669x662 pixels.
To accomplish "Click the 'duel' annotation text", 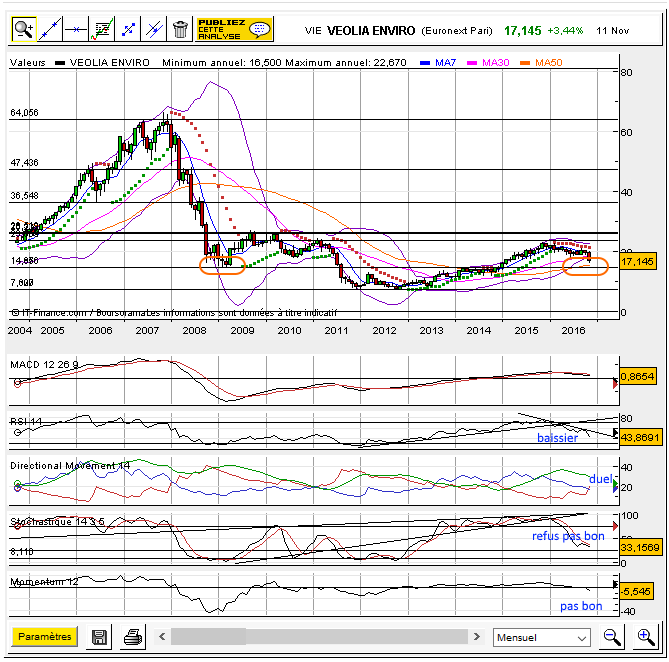I will pyautogui.click(x=601, y=479).
